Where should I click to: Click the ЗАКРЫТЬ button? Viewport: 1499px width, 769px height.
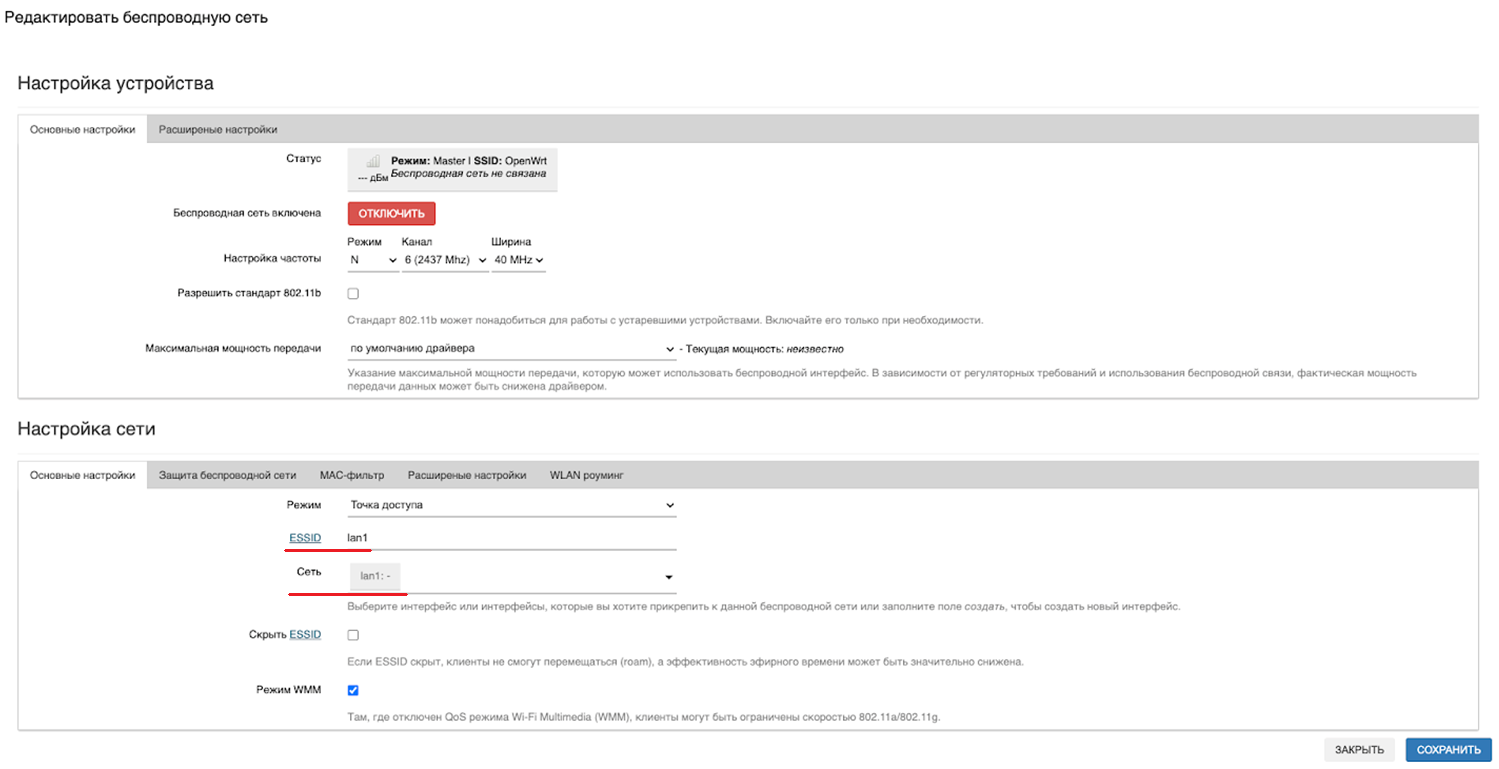tap(1359, 750)
